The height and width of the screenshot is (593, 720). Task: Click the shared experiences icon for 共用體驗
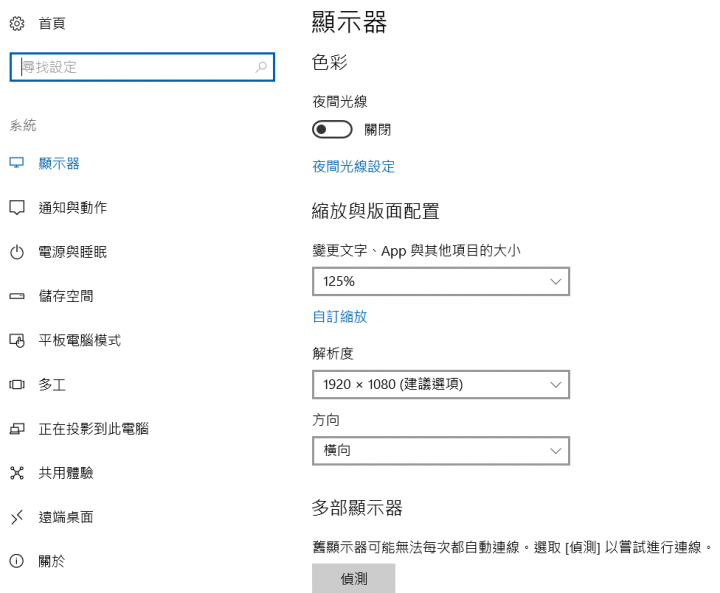[x=17, y=473]
